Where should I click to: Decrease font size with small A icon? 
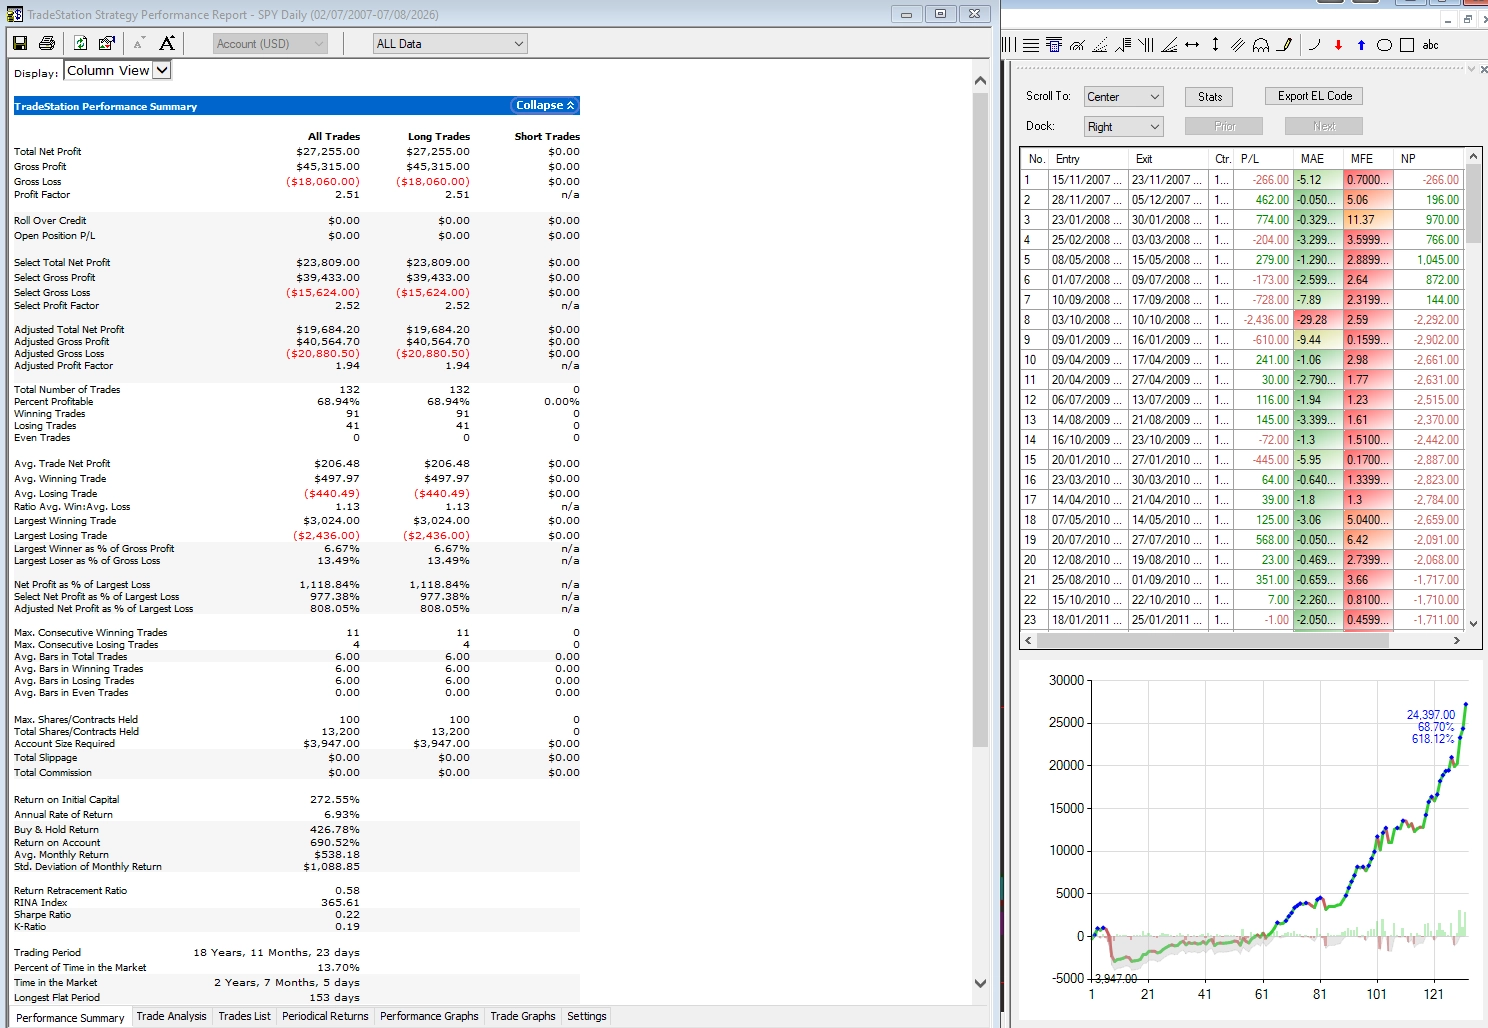tap(138, 43)
